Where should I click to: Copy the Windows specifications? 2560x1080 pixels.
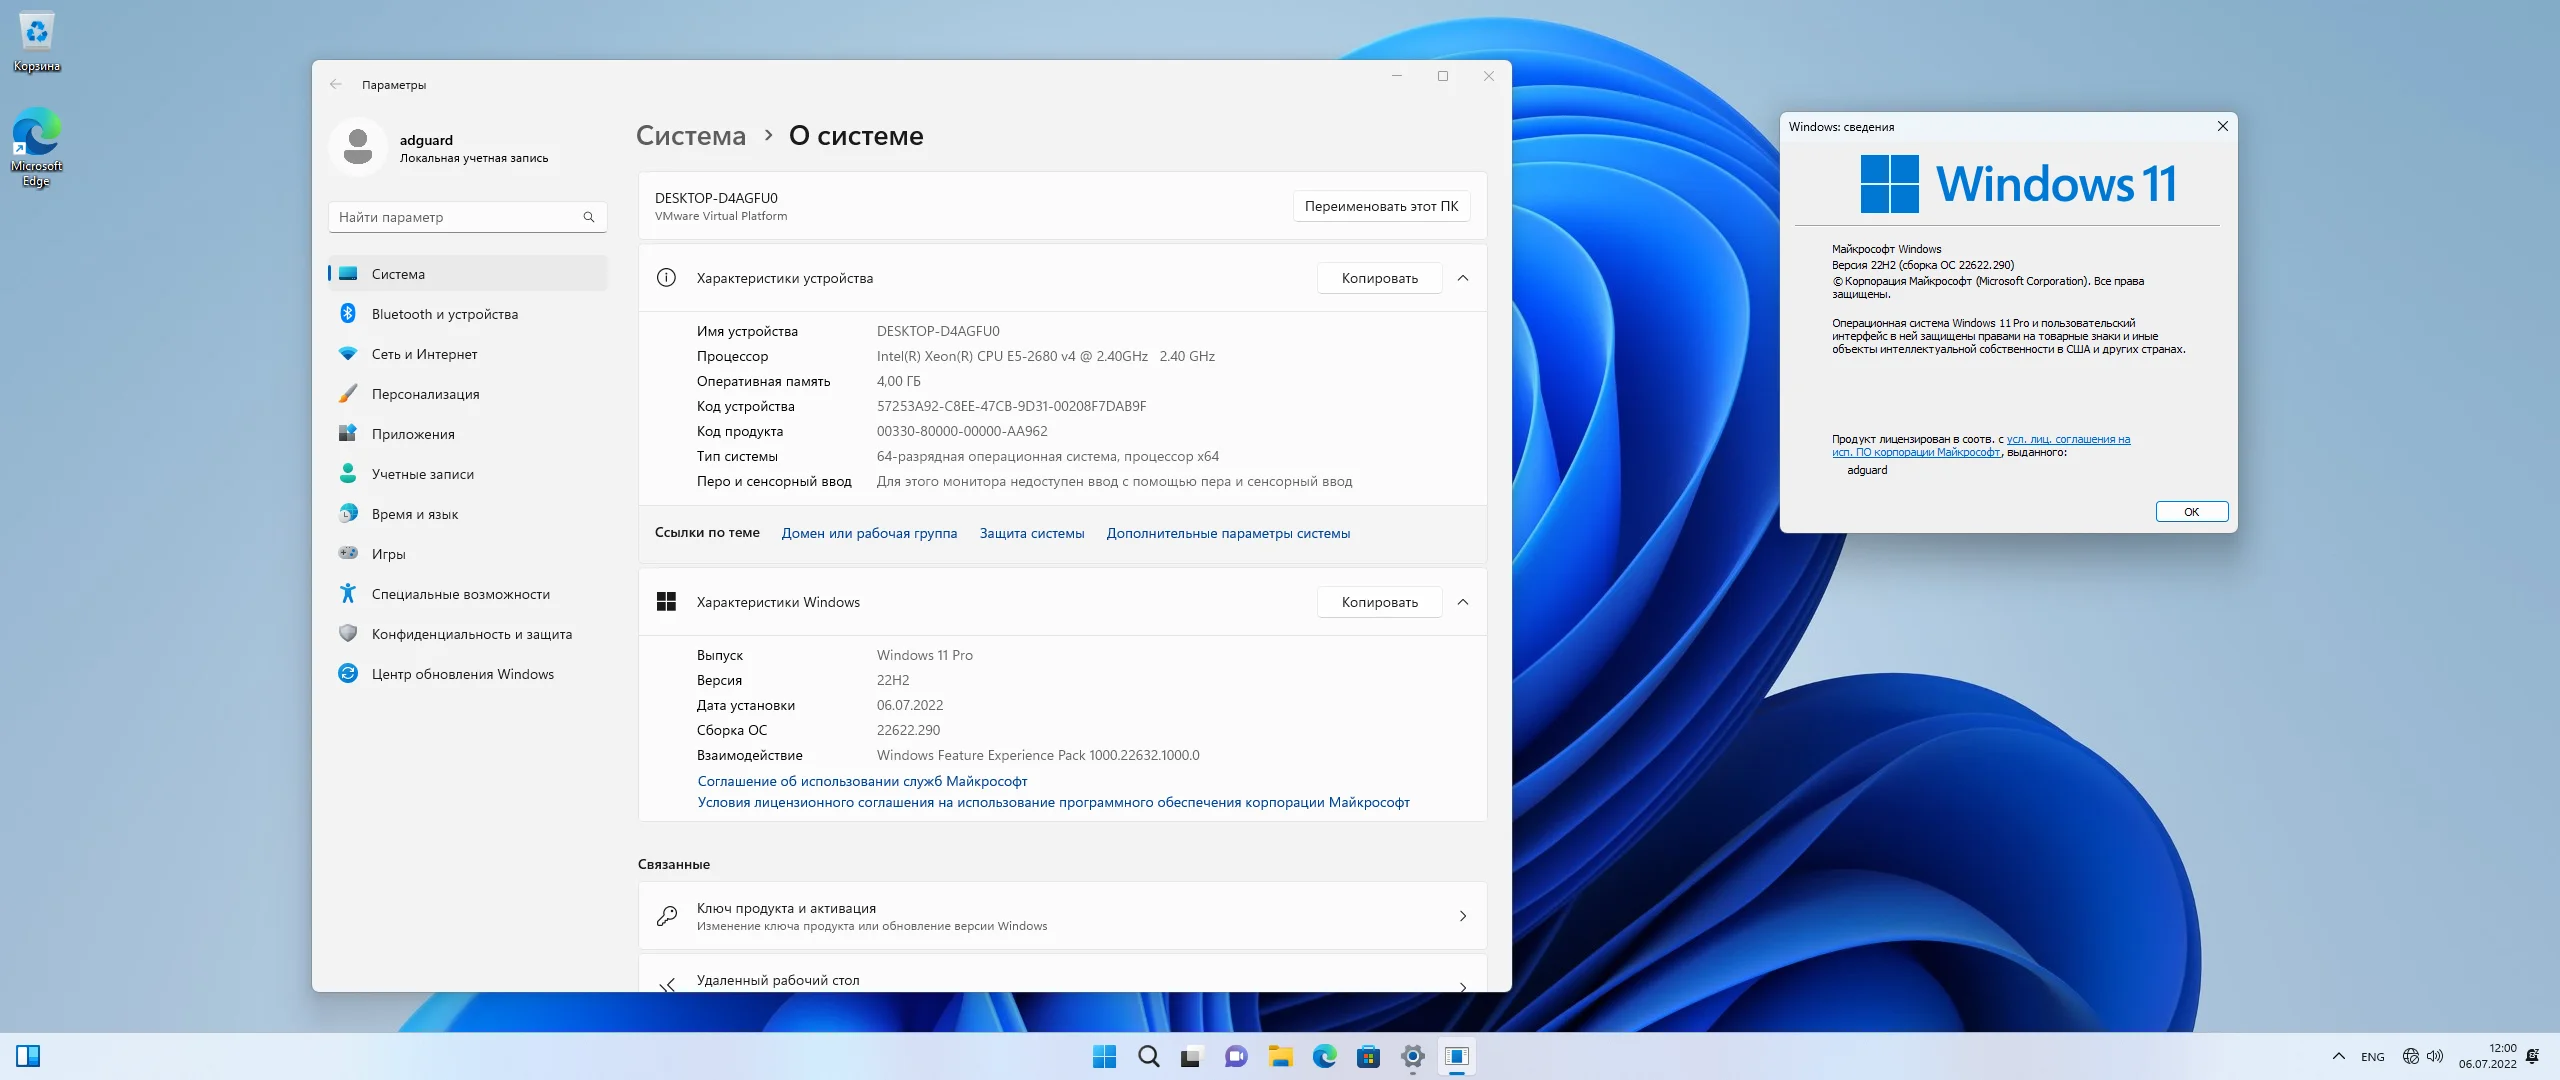[1379, 602]
